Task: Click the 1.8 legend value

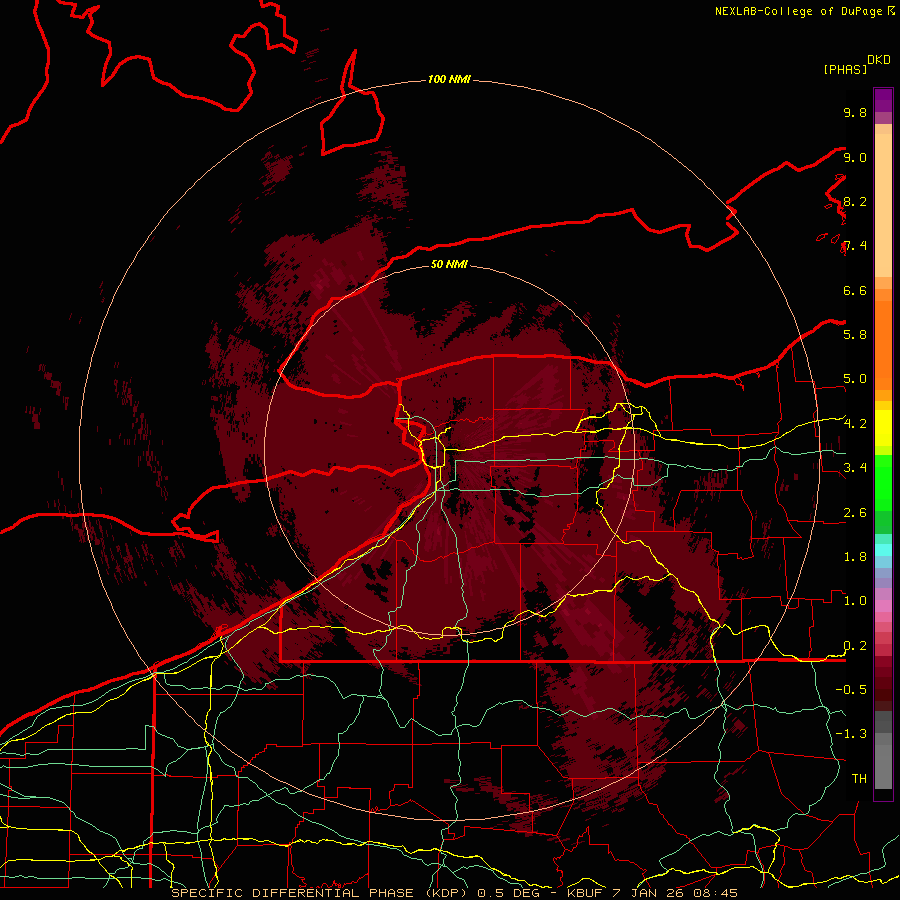Action: 855,557
